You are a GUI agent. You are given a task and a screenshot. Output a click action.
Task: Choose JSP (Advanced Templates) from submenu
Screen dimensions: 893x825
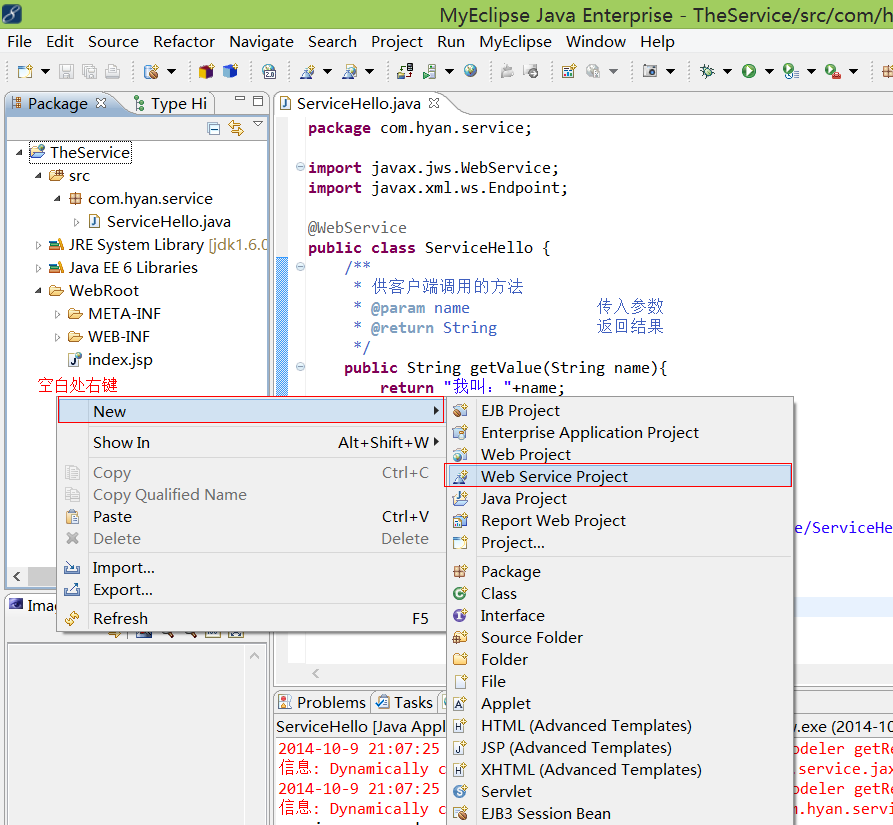[620, 748]
